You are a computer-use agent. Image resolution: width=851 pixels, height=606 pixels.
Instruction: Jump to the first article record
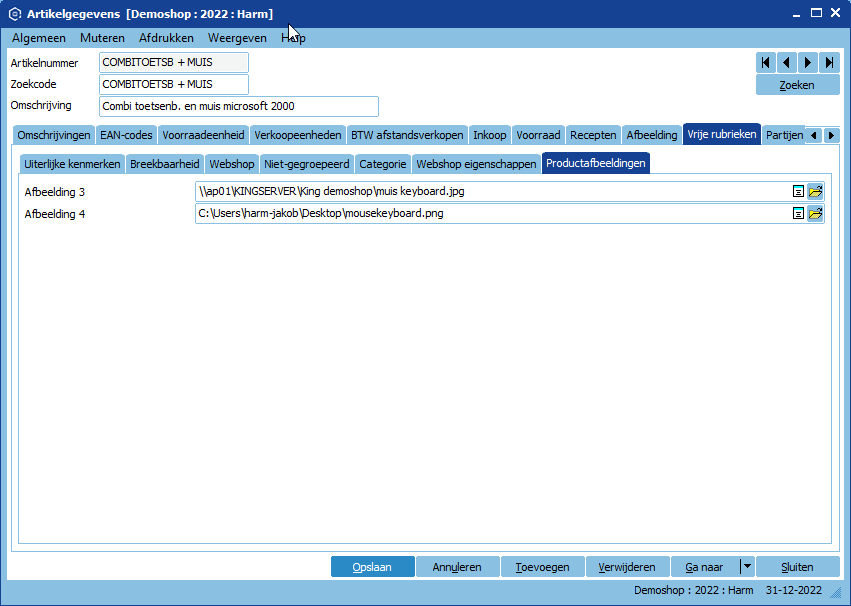click(765, 63)
